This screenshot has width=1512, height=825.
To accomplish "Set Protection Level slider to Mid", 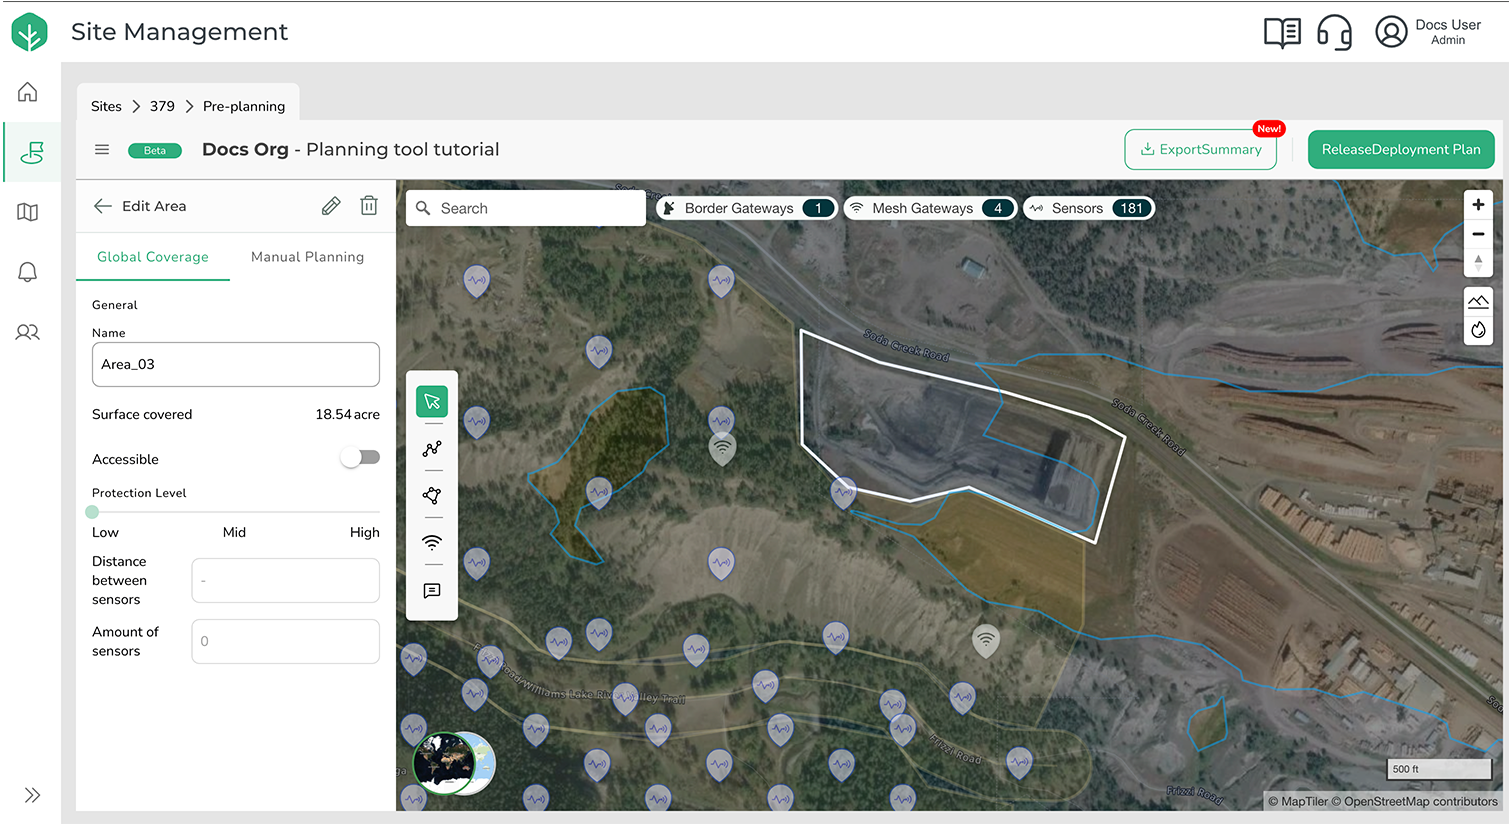I will pyautogui.click(x=235, y=512).
